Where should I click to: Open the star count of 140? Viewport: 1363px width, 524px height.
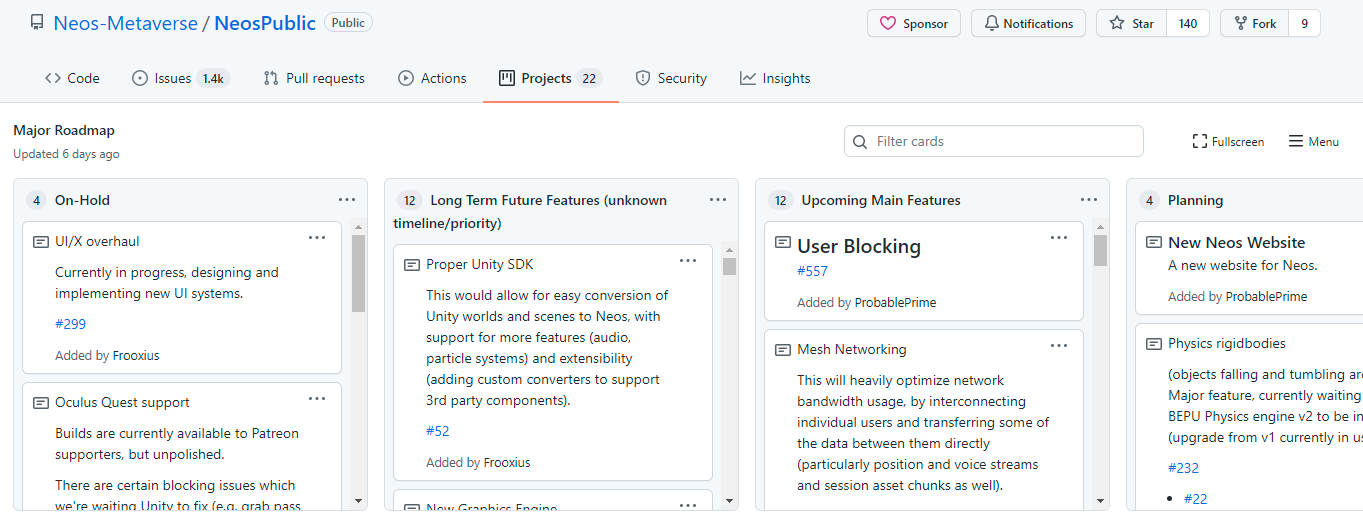[1188, 23]
